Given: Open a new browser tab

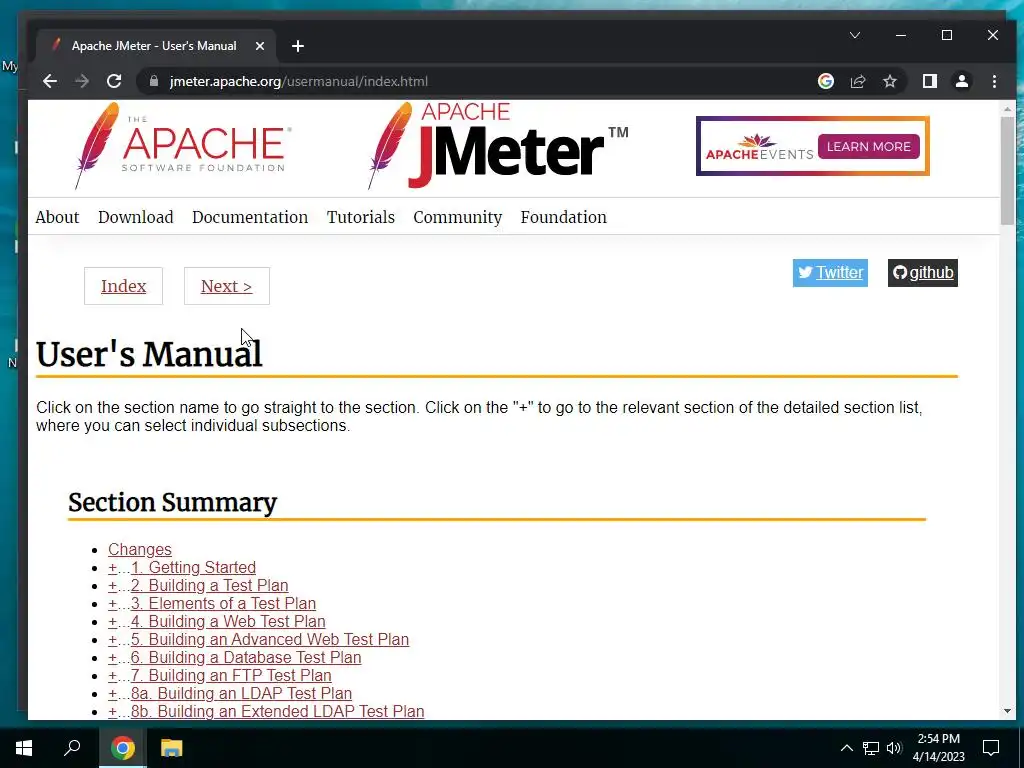Looking at the screenshot, I should (x=298, y=46).
